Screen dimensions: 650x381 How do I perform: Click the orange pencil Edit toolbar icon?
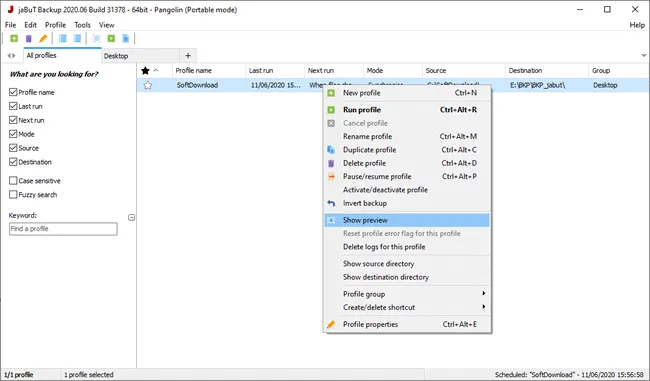tap(43, 39)
